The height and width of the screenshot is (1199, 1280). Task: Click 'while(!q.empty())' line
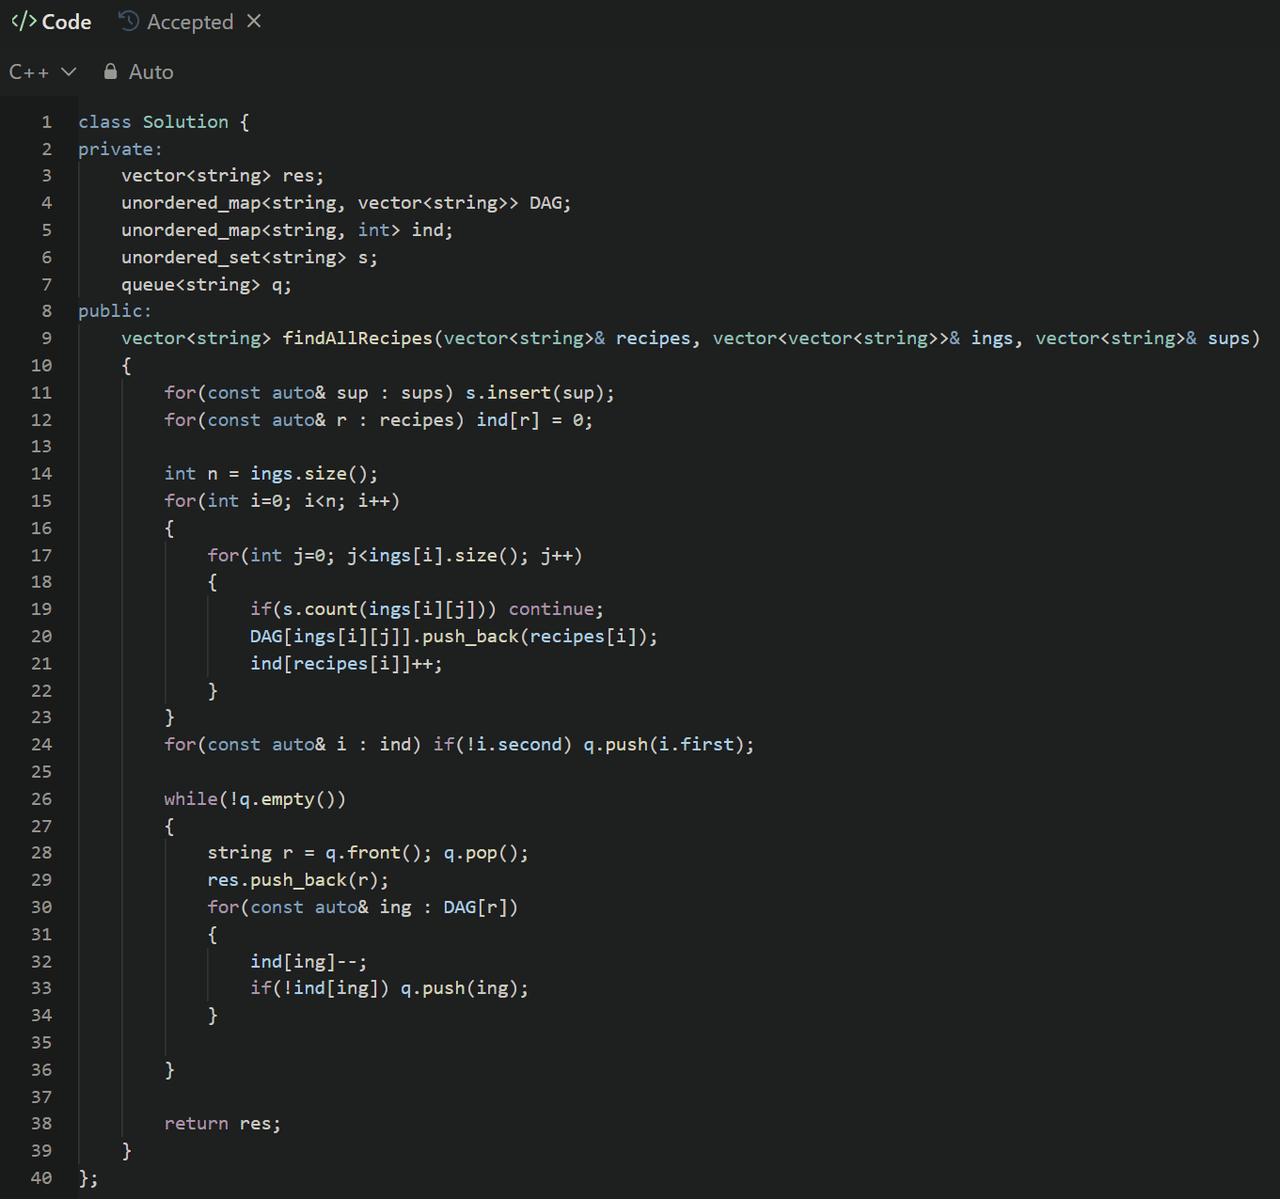pyautogui.click(x=255, y=799)
